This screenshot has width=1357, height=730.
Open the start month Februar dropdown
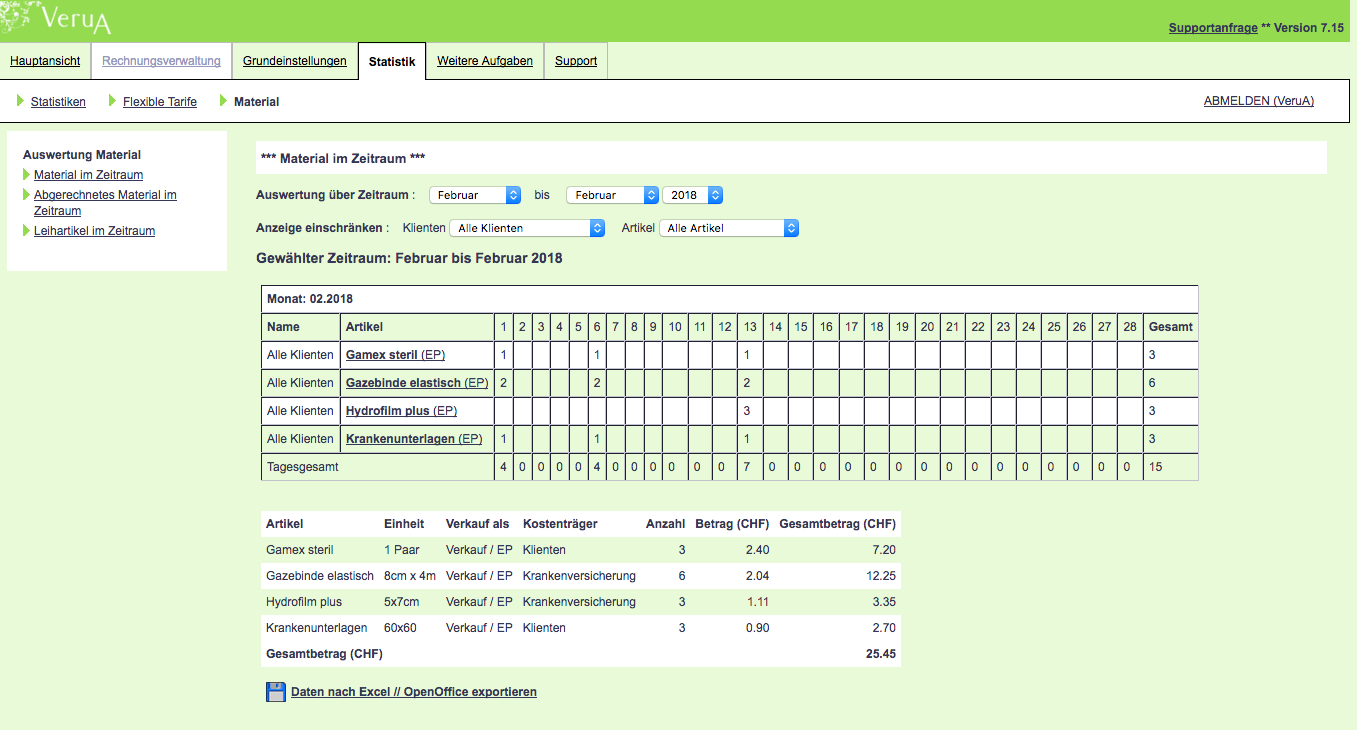tap(475, 195)
